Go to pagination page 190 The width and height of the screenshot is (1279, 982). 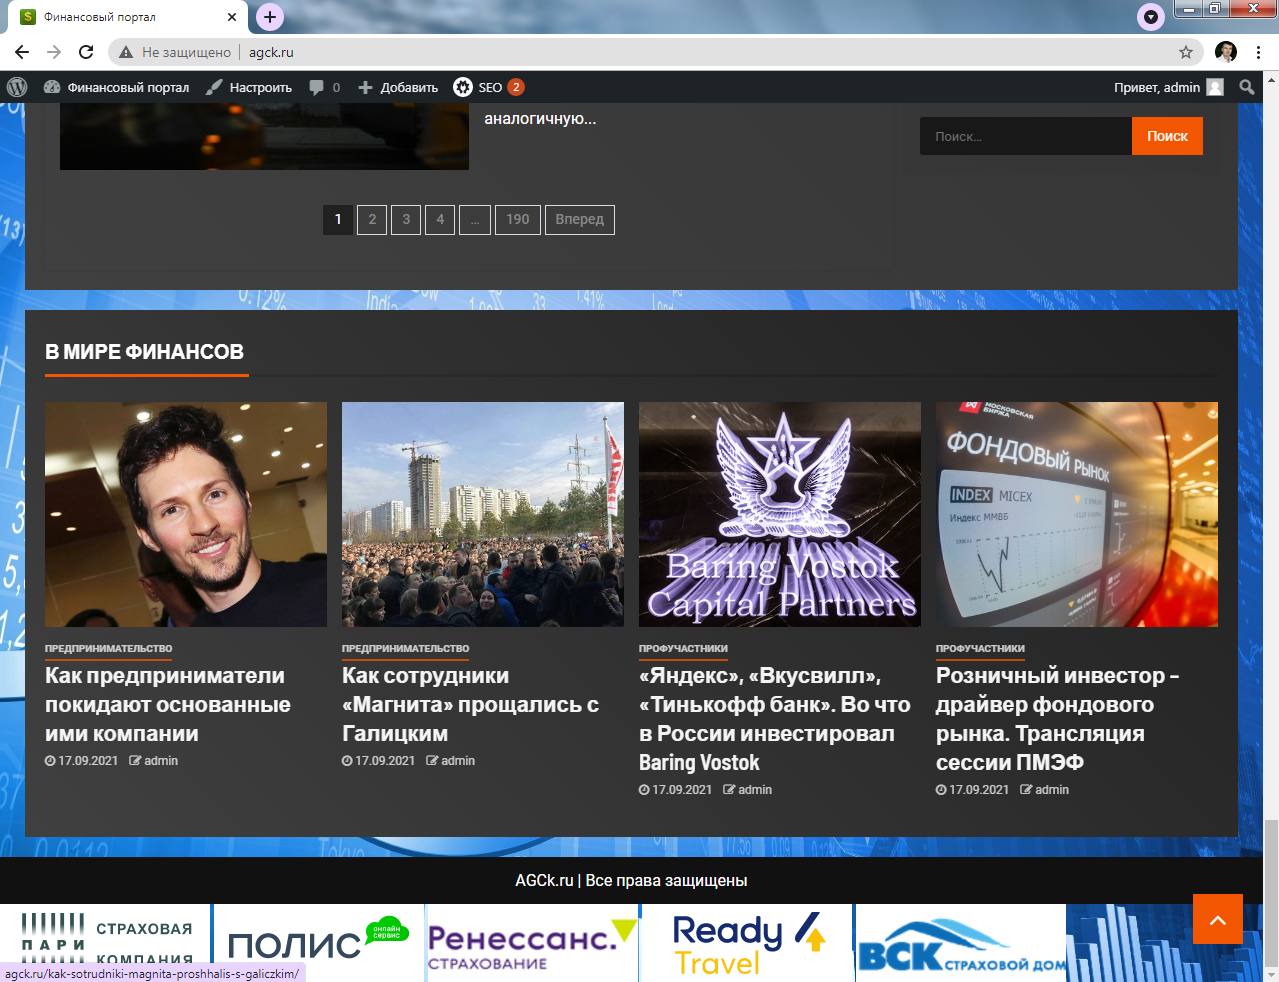[518, 220]
